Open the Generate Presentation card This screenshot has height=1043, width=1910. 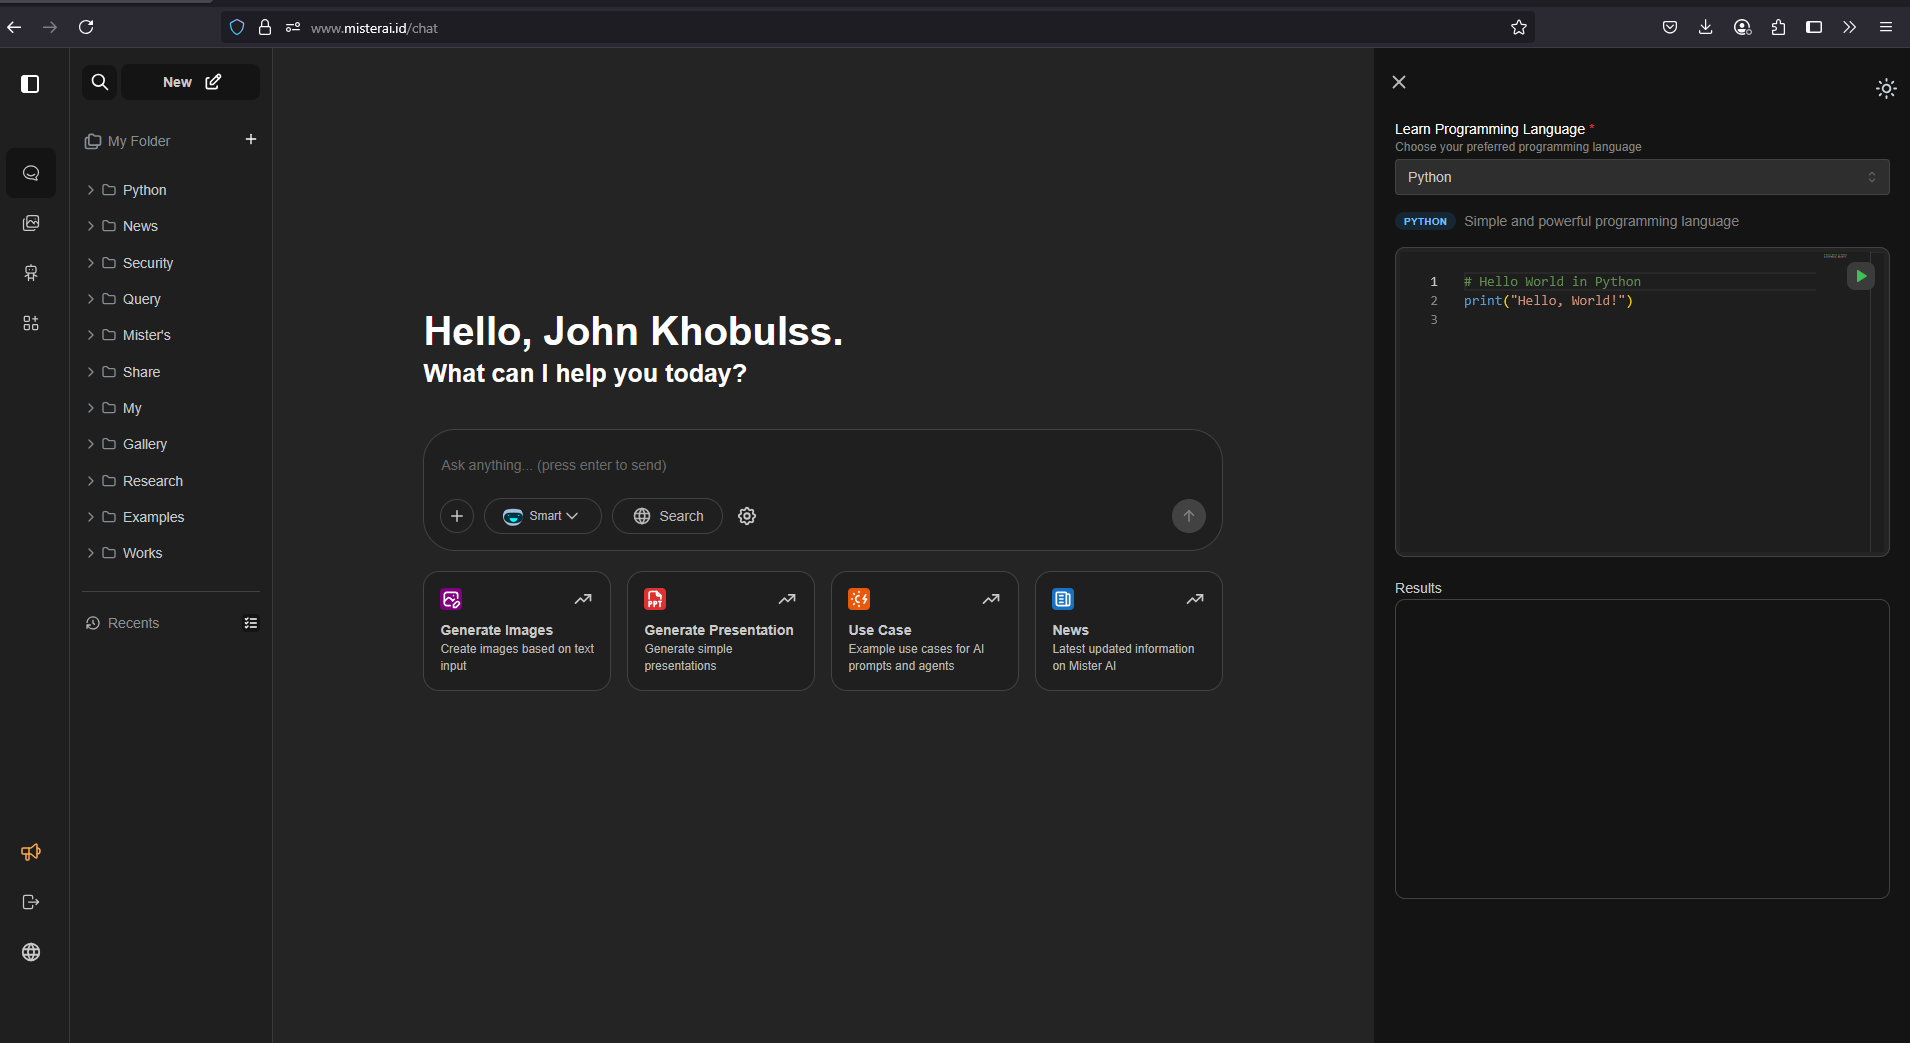point(720,631)
